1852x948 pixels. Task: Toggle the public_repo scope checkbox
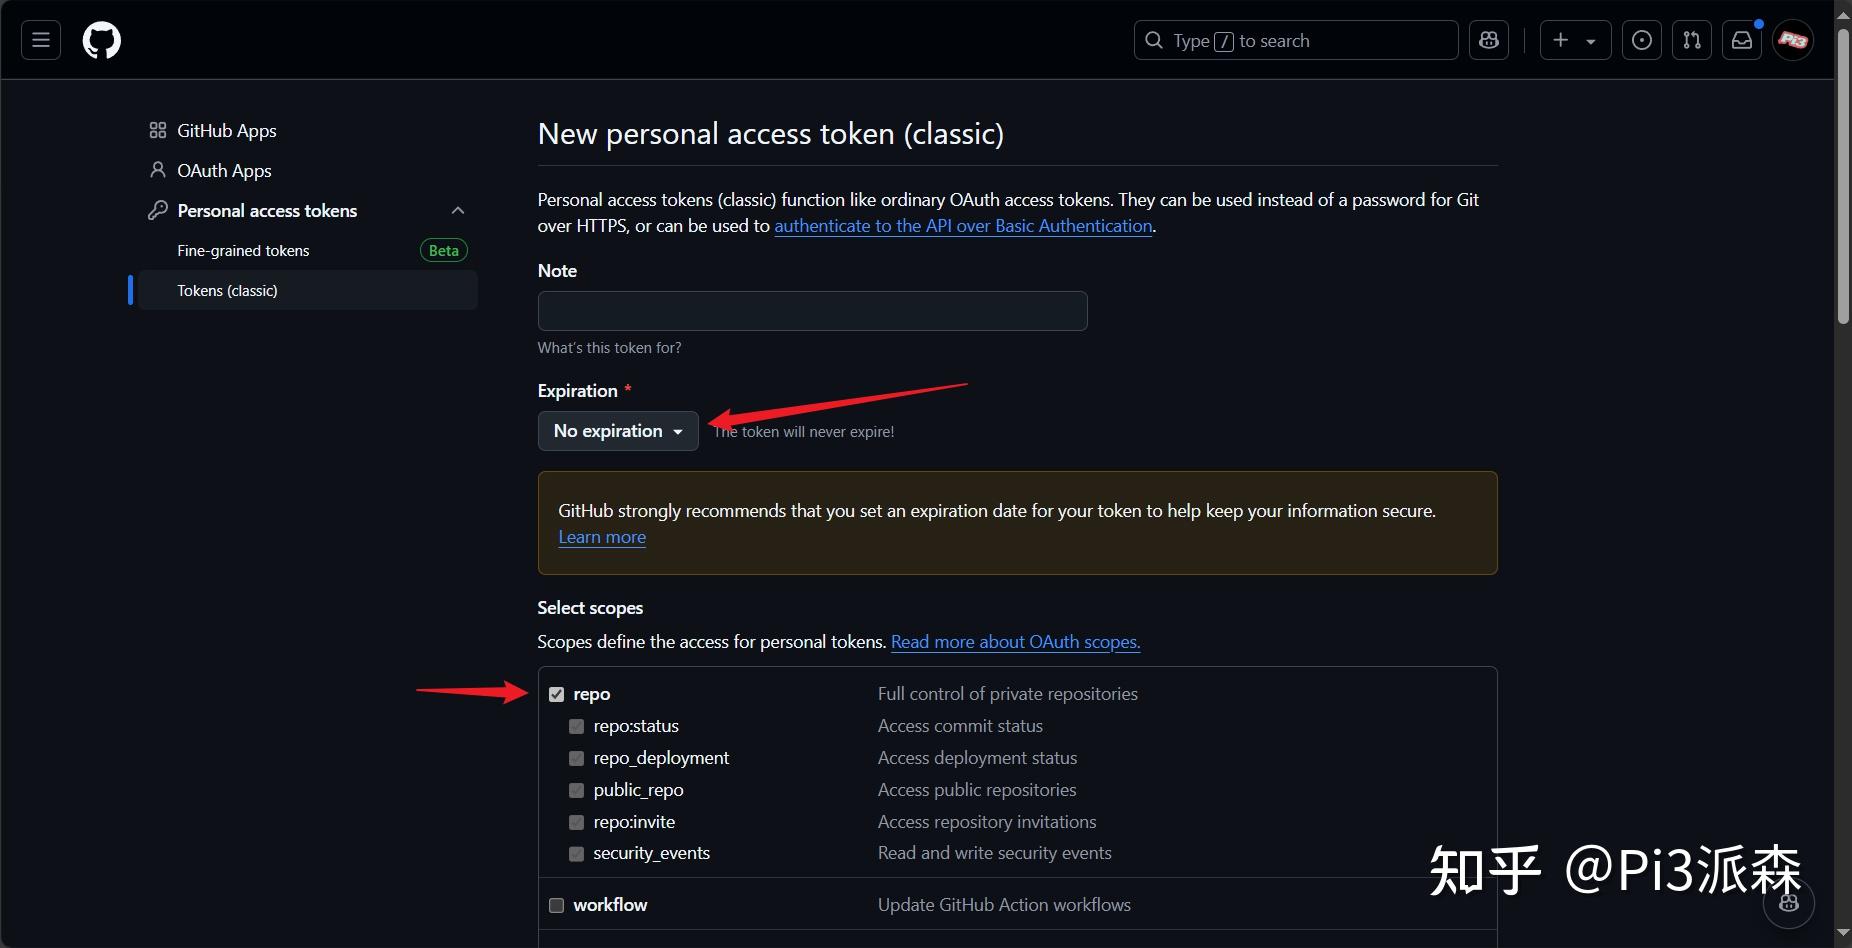click(x=576, y=790)
